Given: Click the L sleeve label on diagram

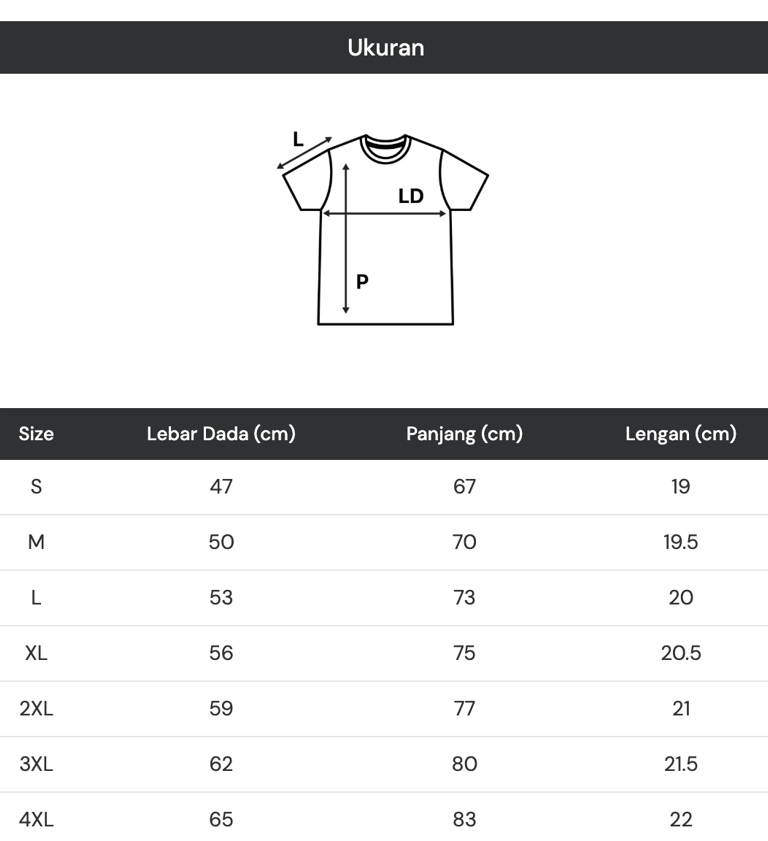Looking at the screenshot, I should point(298,139).
